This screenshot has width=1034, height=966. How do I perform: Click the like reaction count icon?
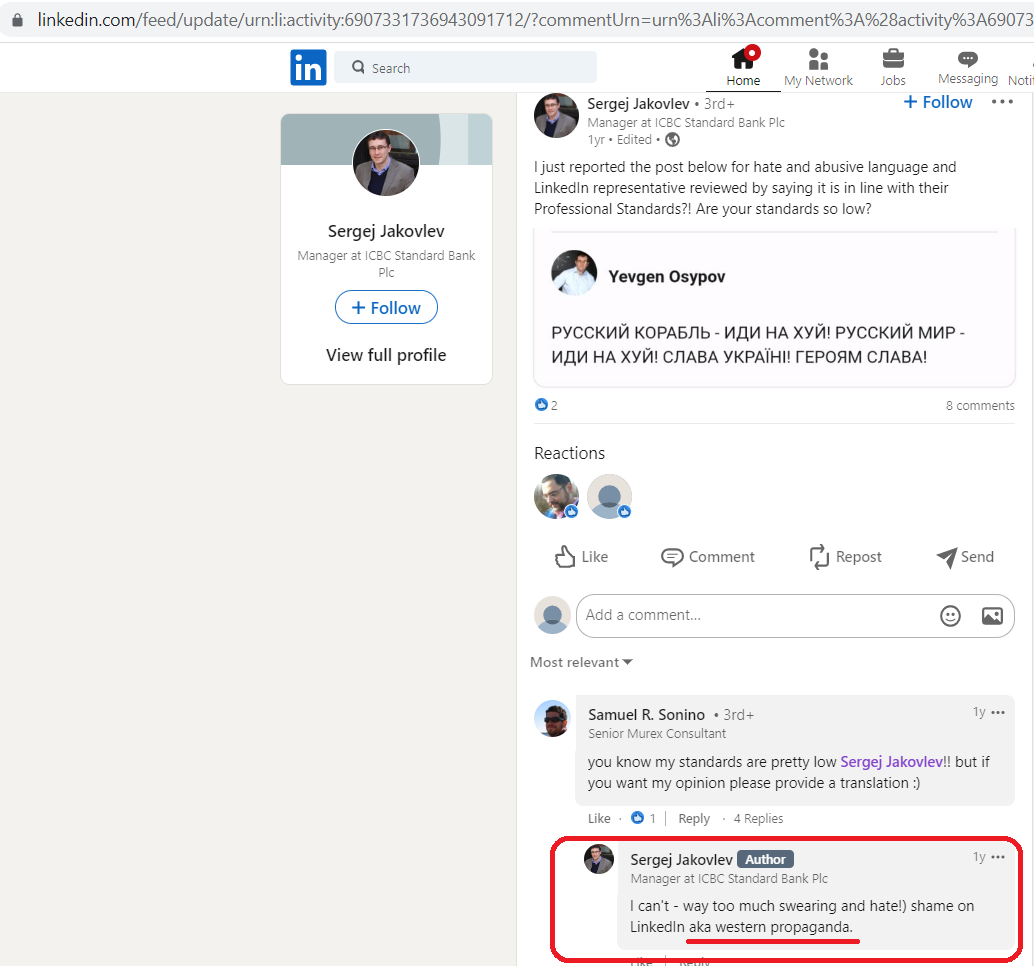coord(541,405)
